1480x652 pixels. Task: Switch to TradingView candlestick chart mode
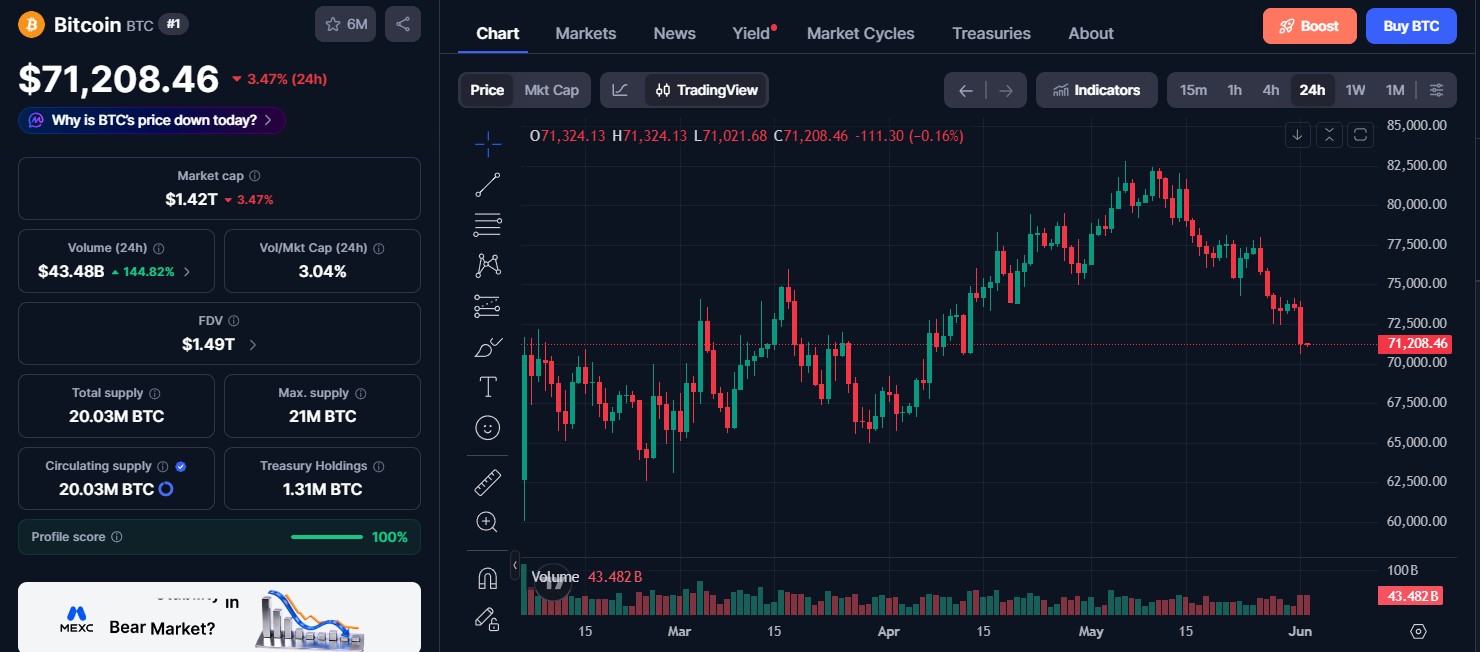point(707,90)
